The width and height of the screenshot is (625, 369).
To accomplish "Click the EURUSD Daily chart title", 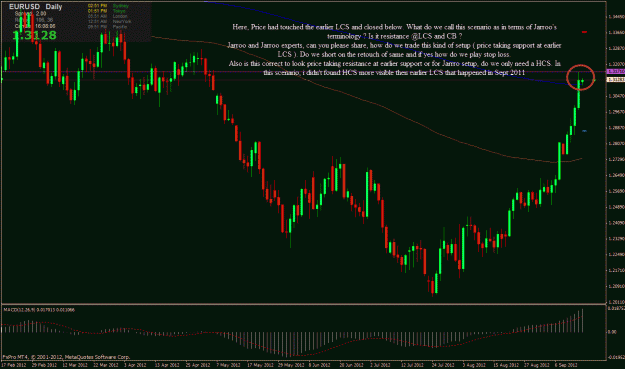I will tap(35, 7).
